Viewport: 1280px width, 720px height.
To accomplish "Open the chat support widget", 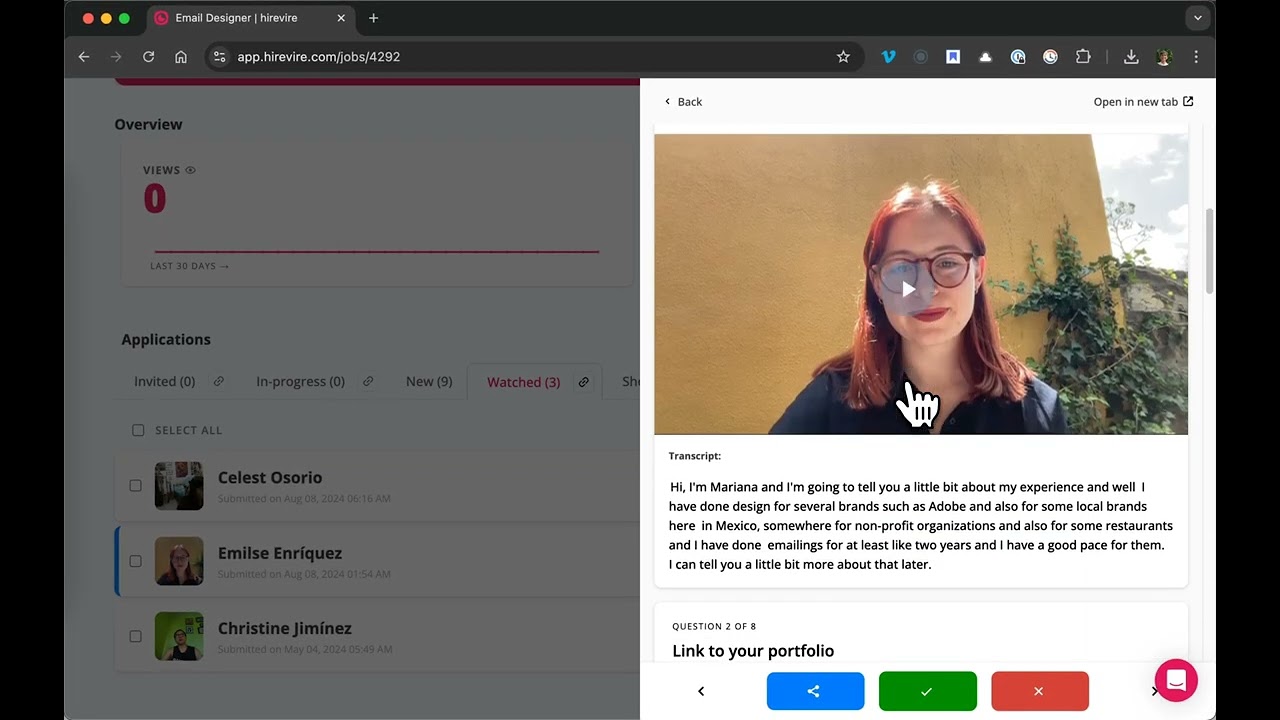I will coord(1176,681).
